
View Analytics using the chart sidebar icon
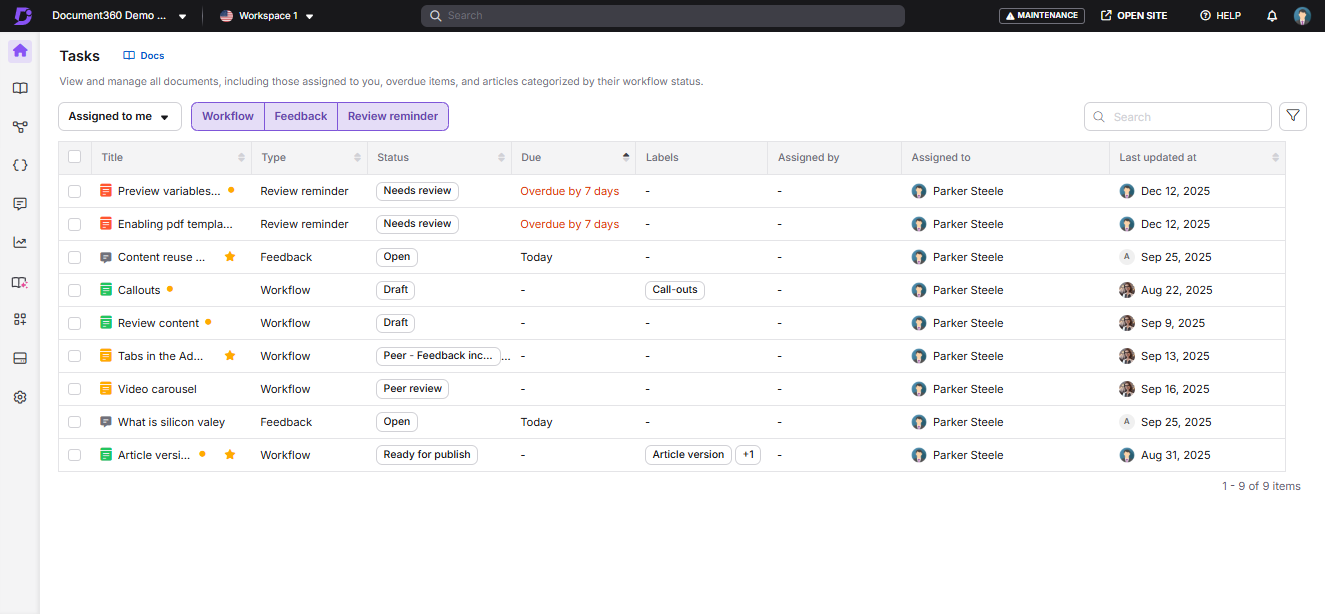click(19, 241)
